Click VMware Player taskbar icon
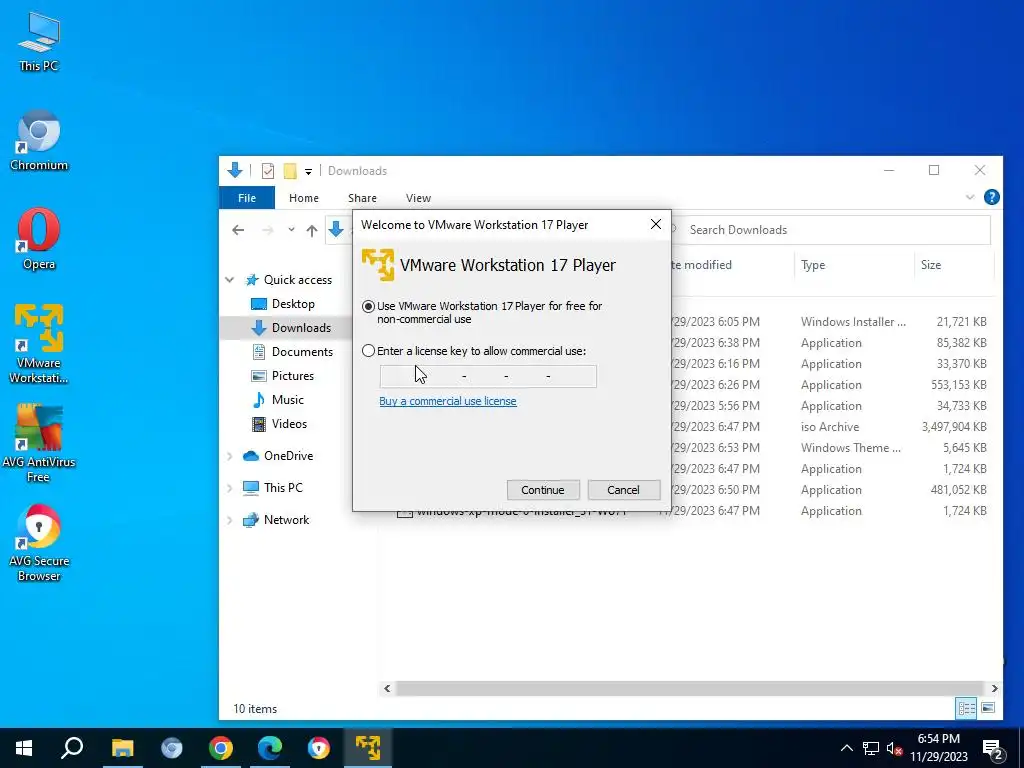Screen dimensions: 1024x768 368,748
